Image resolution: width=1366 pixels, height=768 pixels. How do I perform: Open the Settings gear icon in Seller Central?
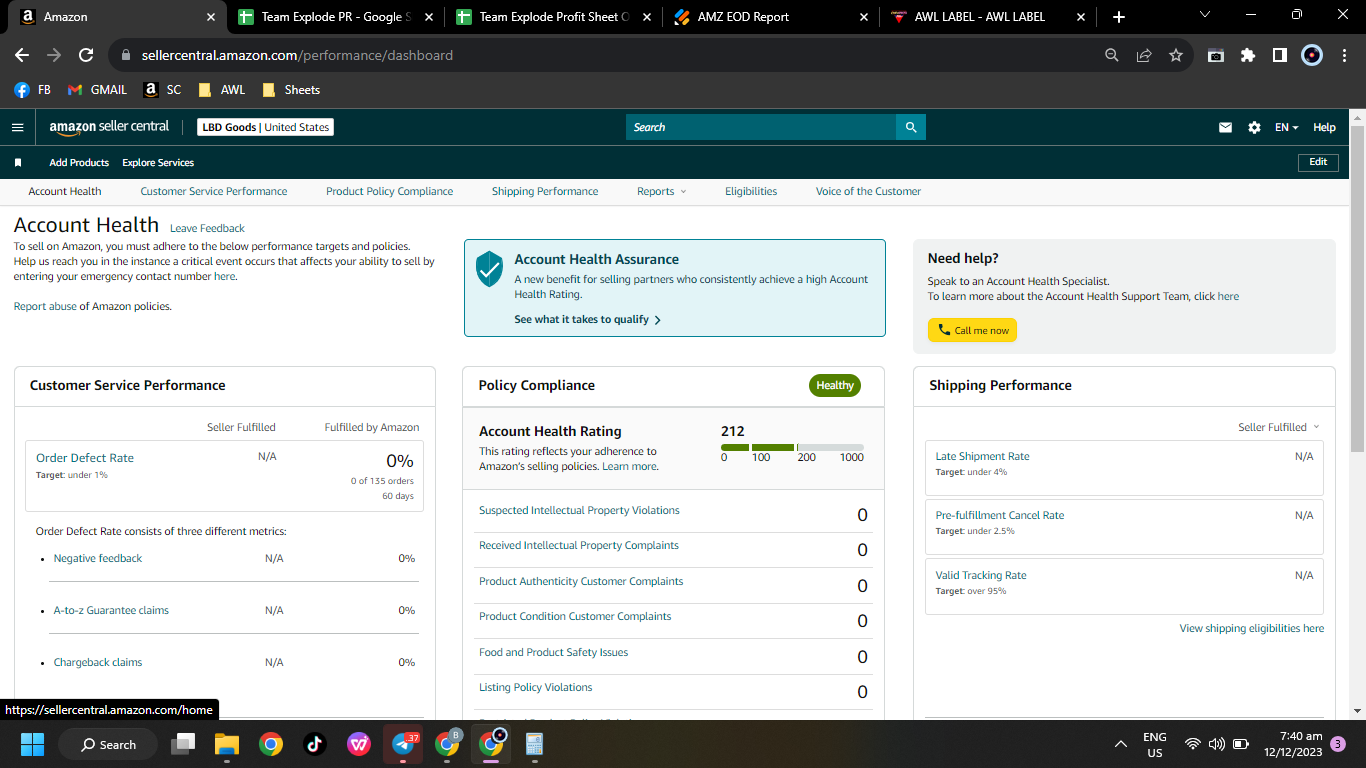tap(1254, 127)
